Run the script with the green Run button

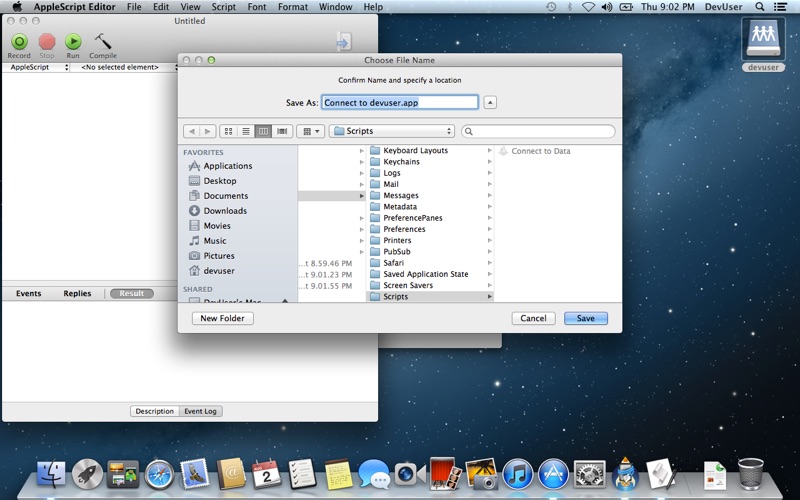click(73, 46)
